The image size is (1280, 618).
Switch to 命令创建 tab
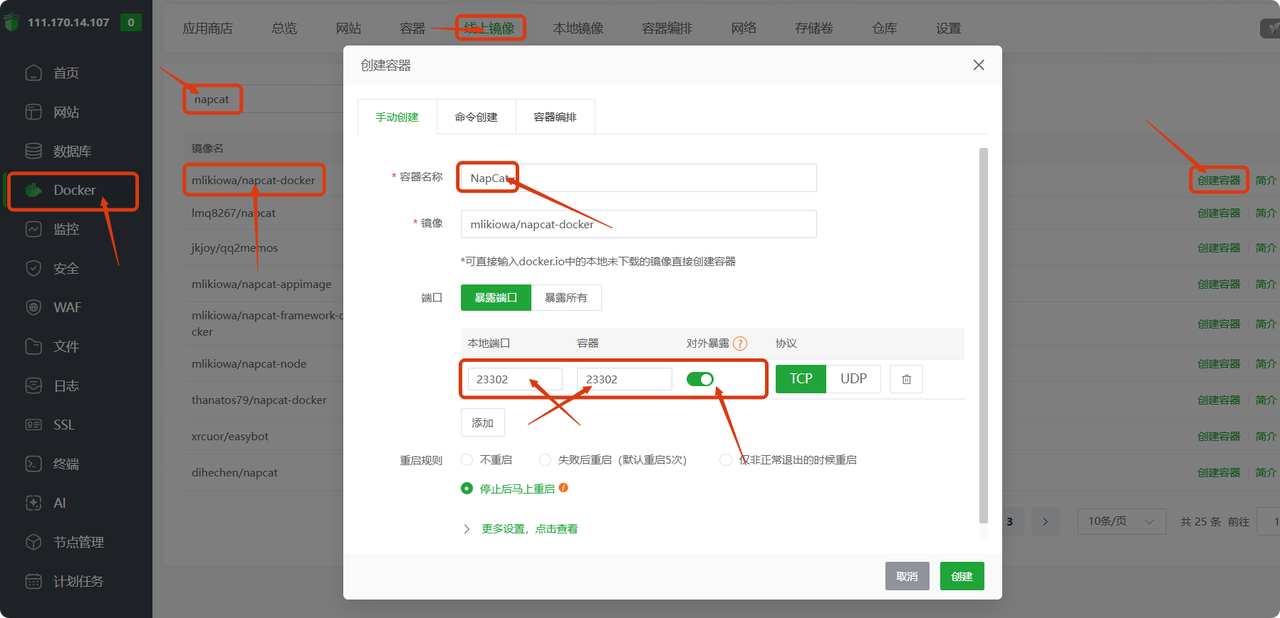click(x=476, y=117)
